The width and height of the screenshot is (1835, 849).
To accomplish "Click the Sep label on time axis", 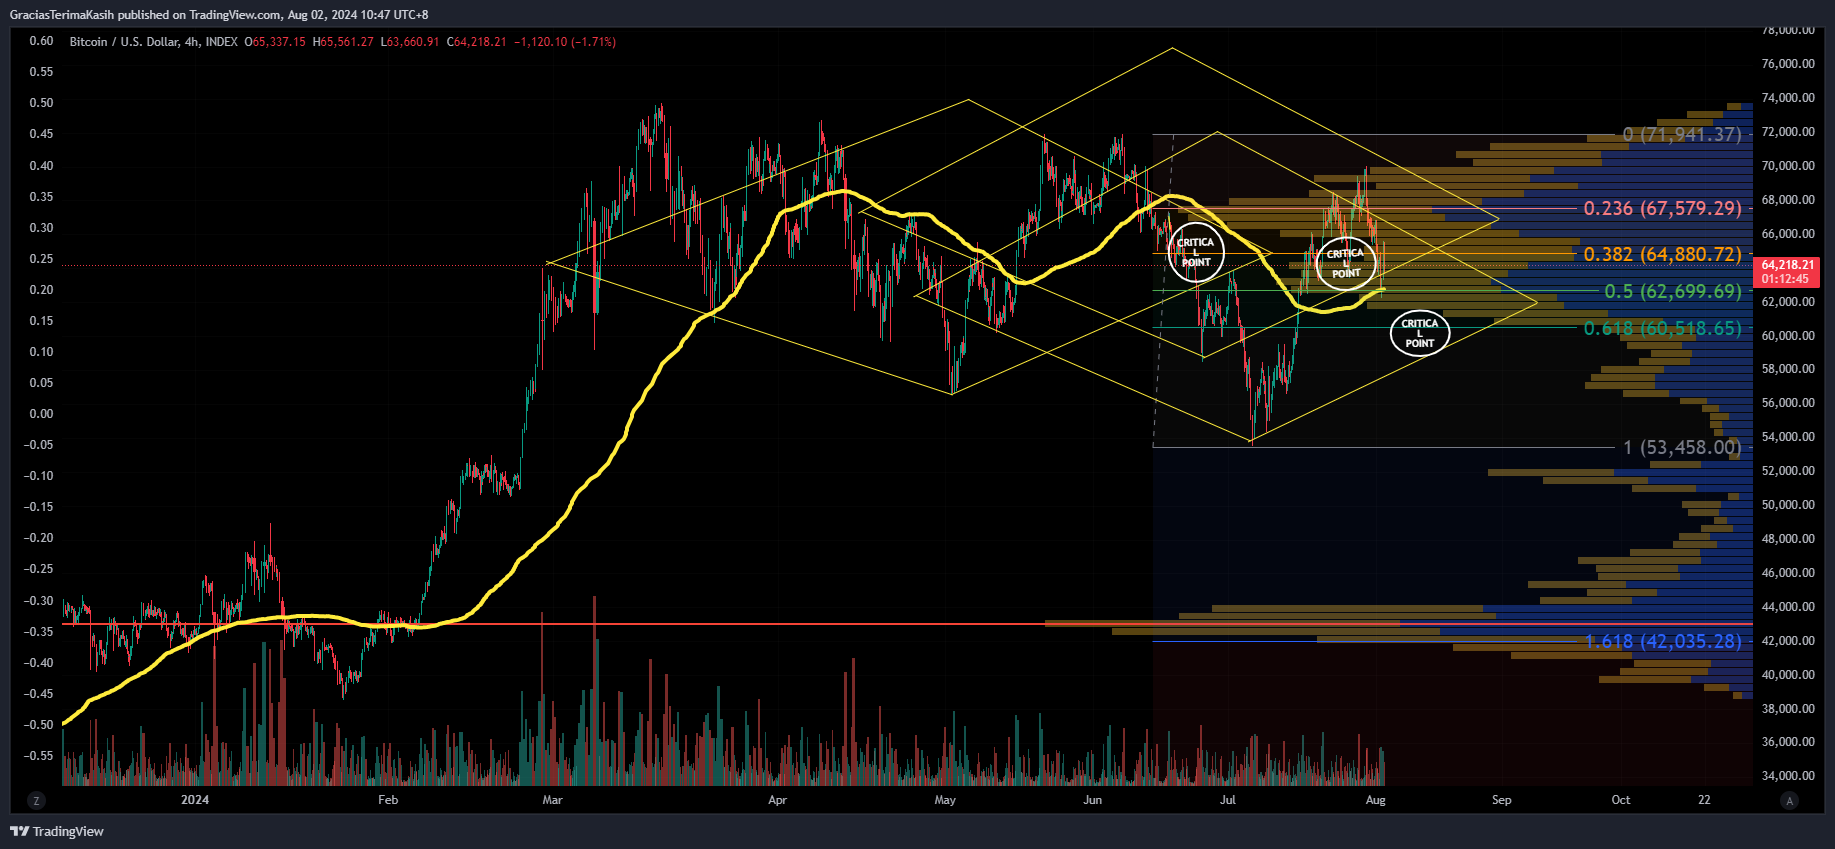I will tap(1502, 800).
